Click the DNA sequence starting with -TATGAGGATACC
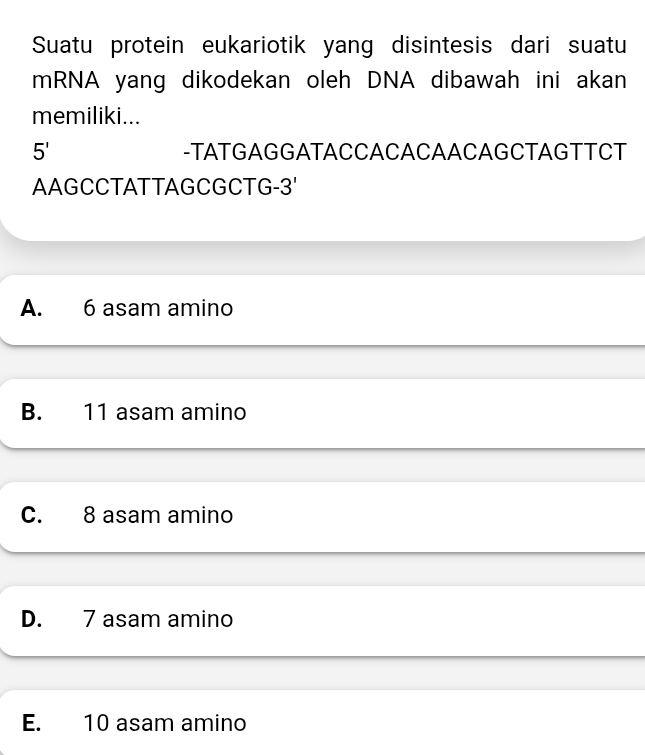The width and height of the screenshot is (645, 755). click(405, 153)
